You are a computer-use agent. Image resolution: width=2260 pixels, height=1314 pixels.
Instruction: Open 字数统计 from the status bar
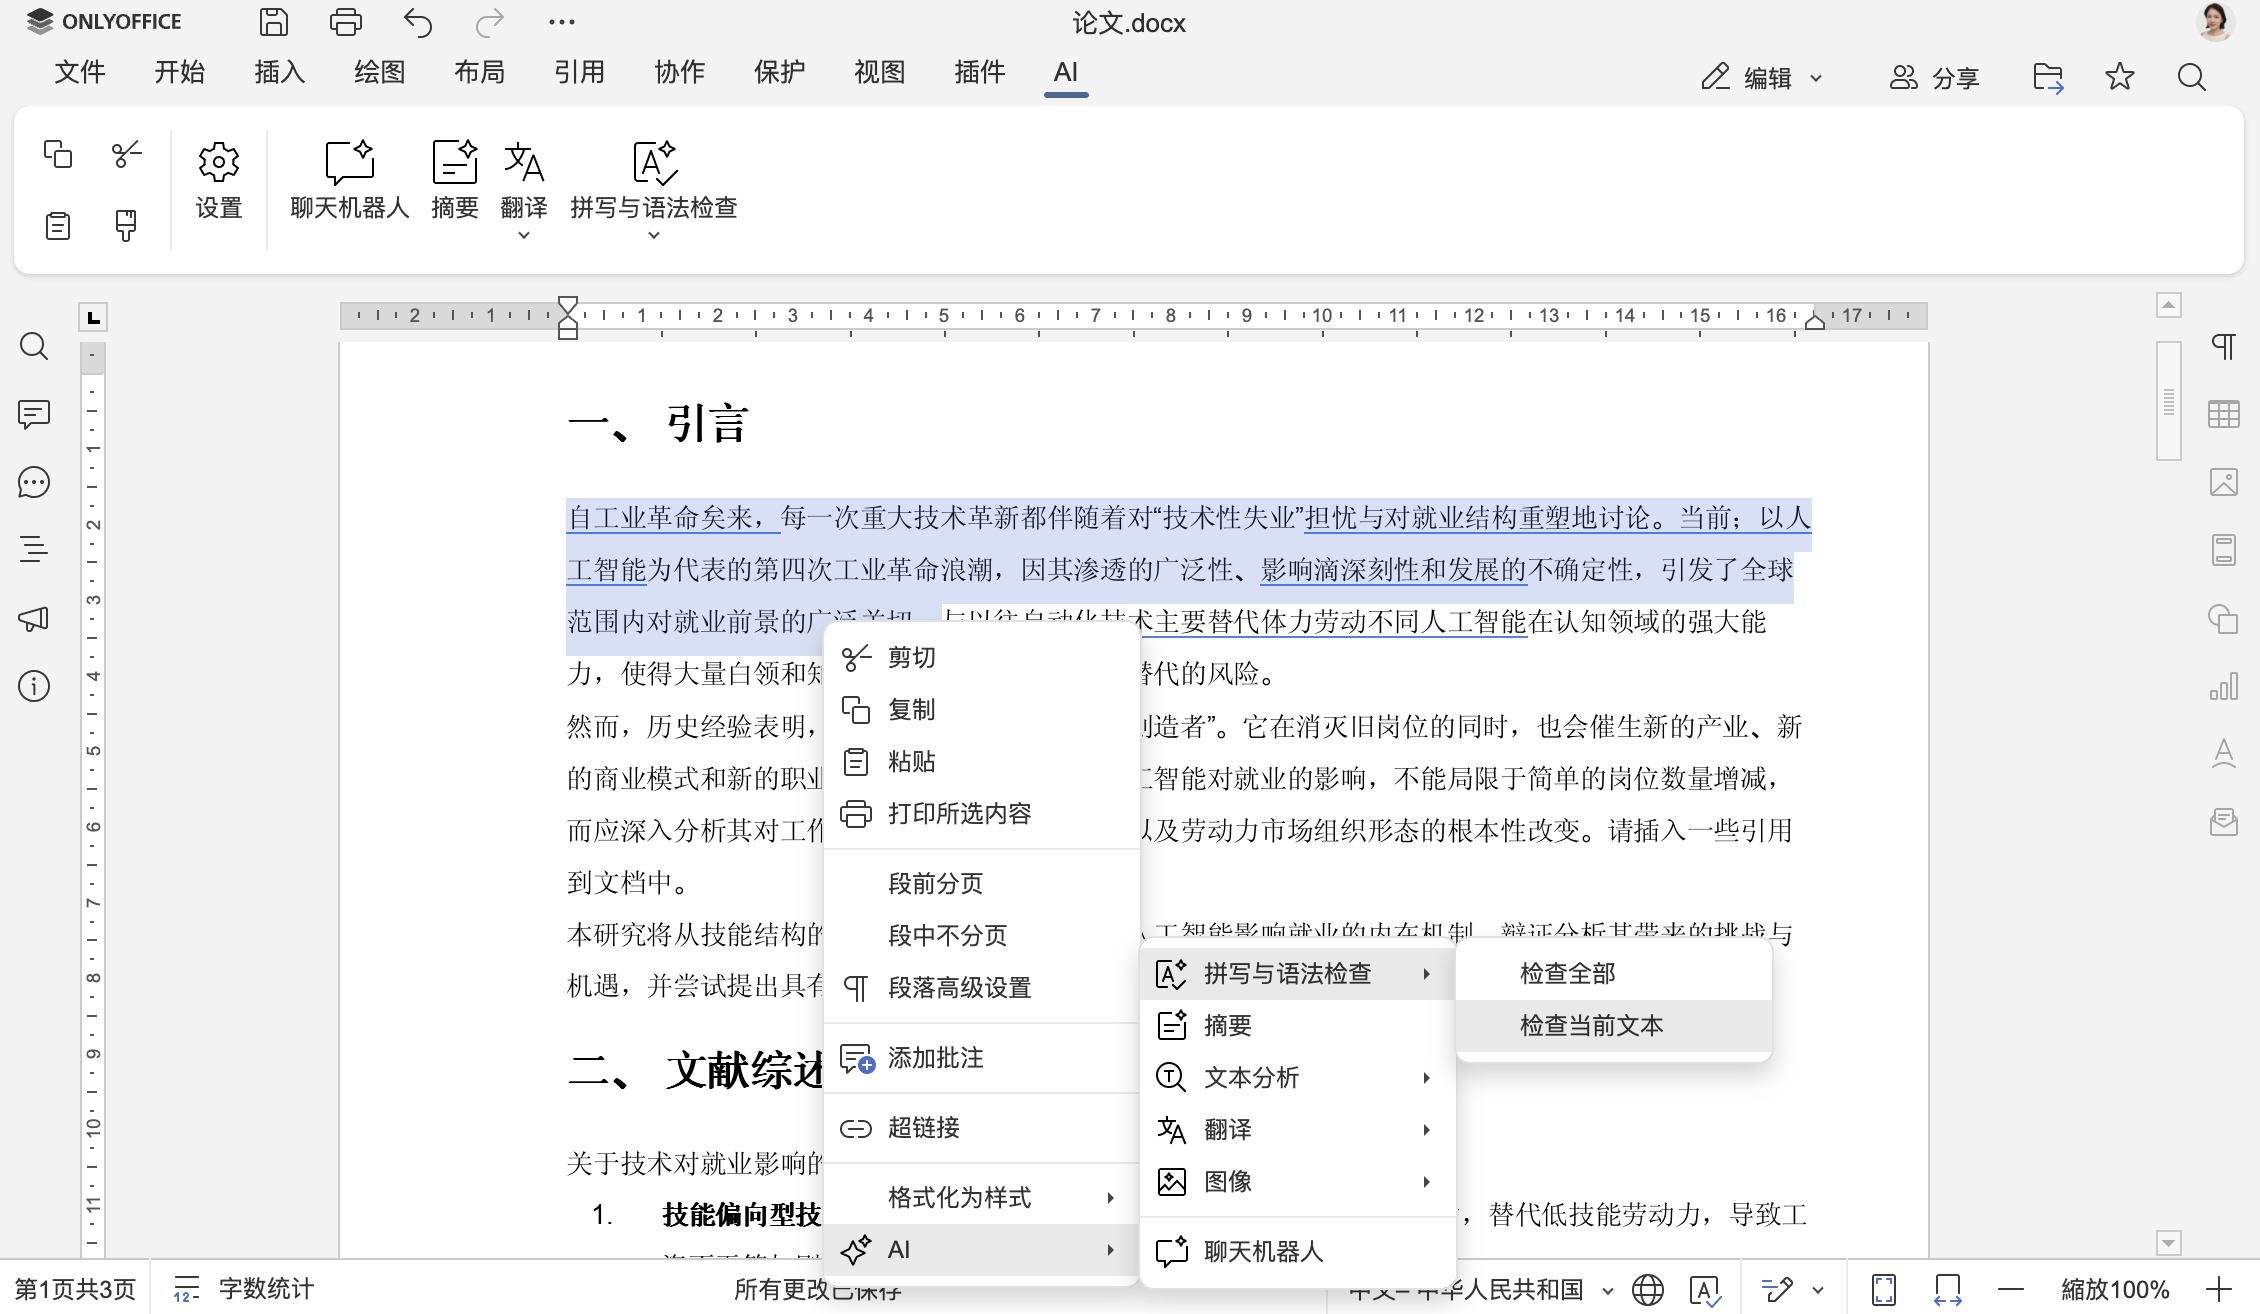[x=267, y=1288]
